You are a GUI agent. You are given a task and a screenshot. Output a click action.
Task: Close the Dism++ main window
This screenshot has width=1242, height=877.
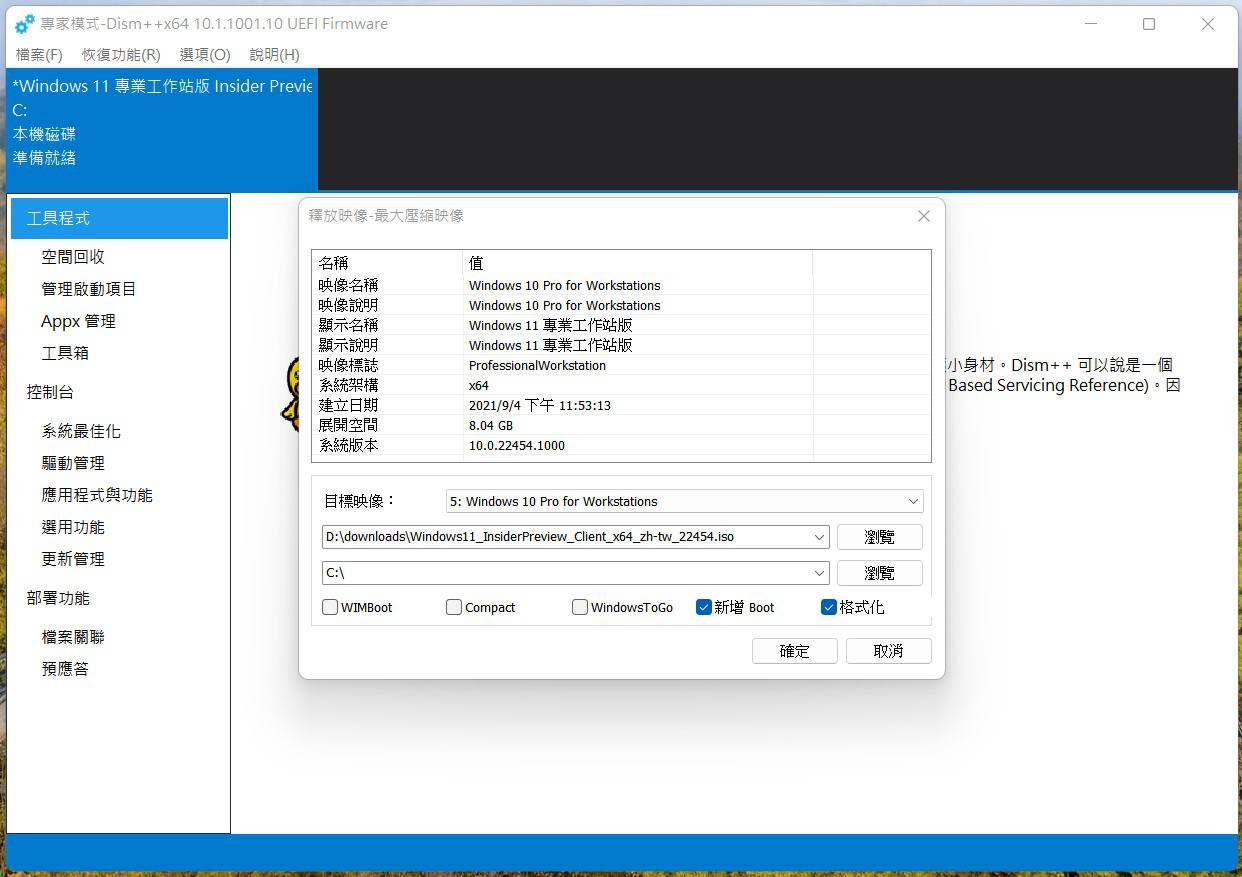click(x=1208, y=24)
